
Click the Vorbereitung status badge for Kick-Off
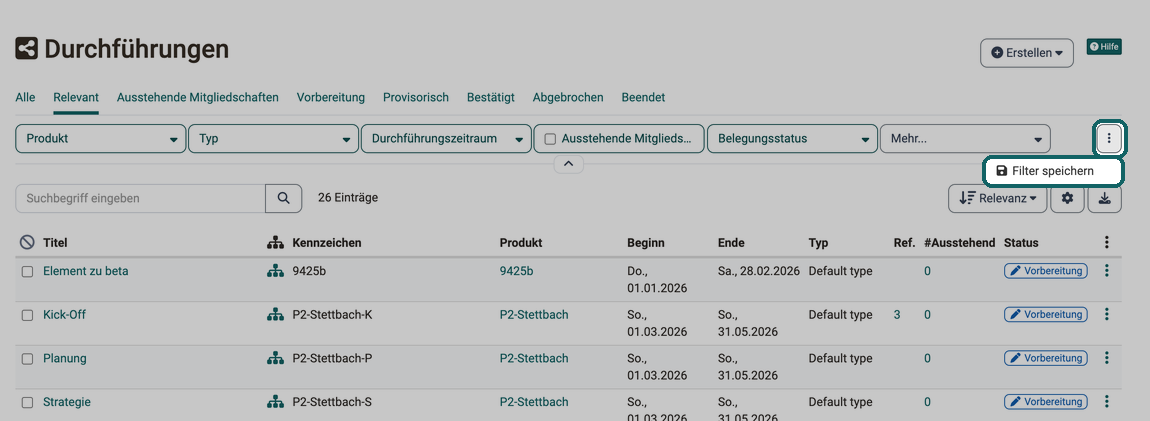point(1046,315)
